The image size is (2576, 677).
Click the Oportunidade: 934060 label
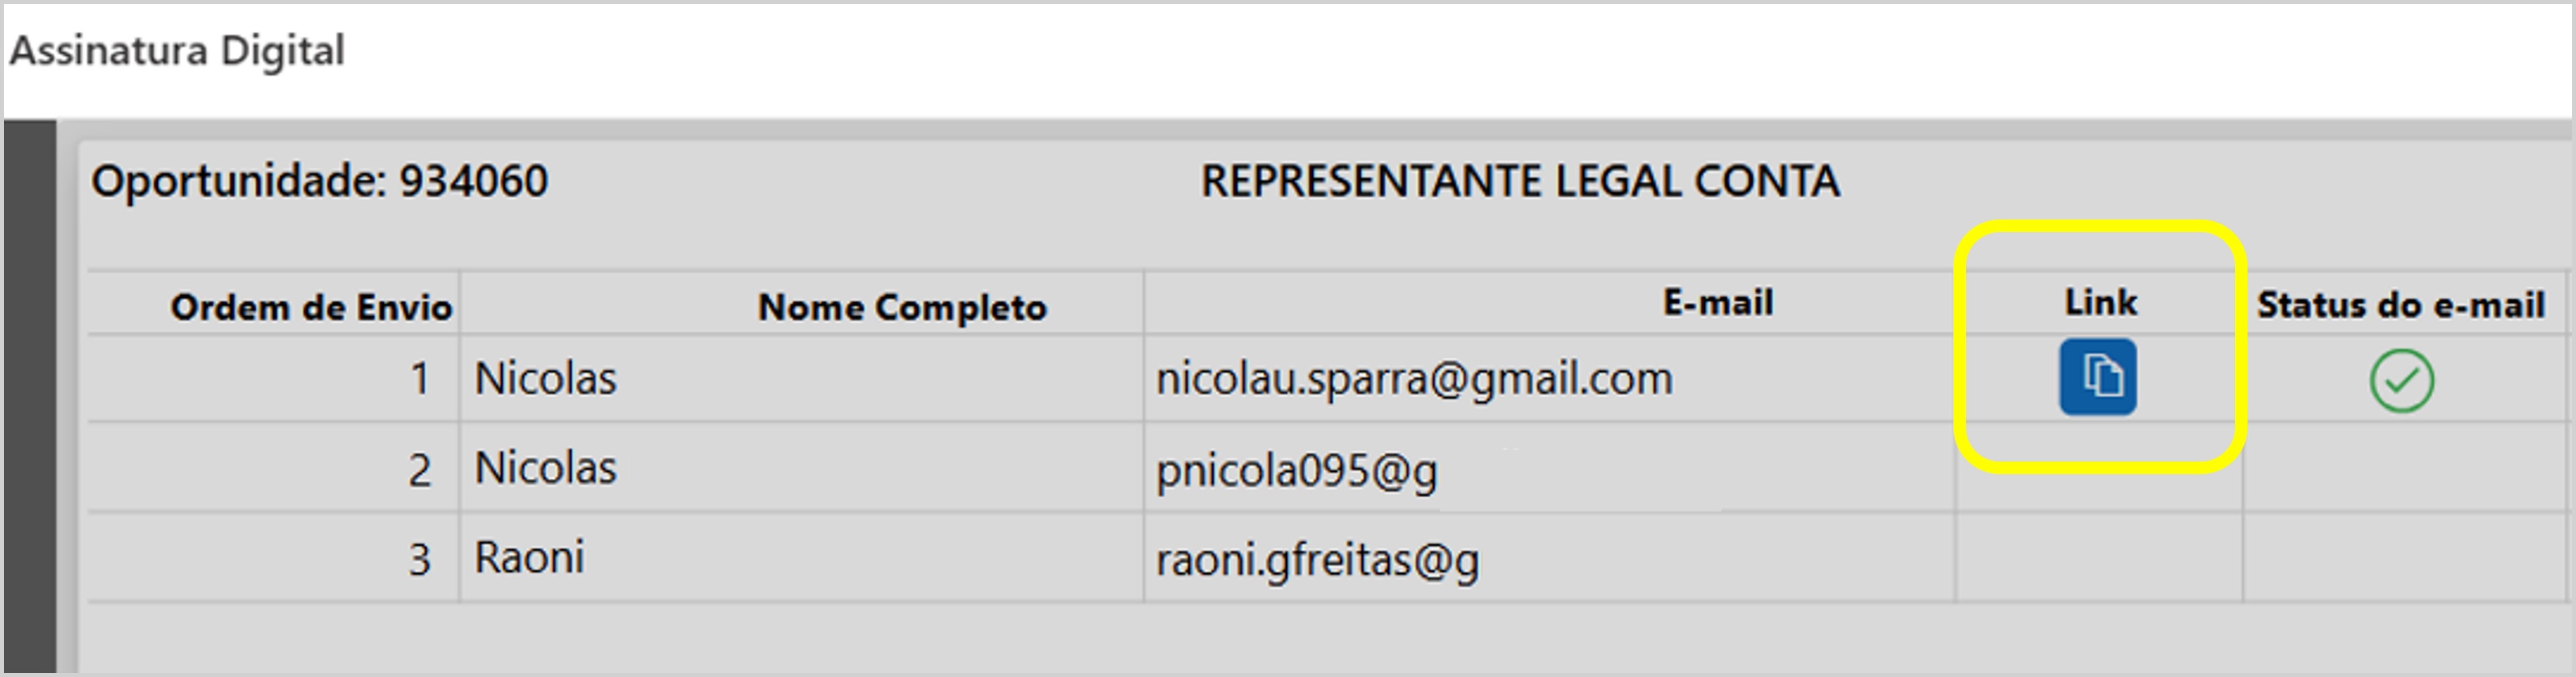(x=319, y=182)
